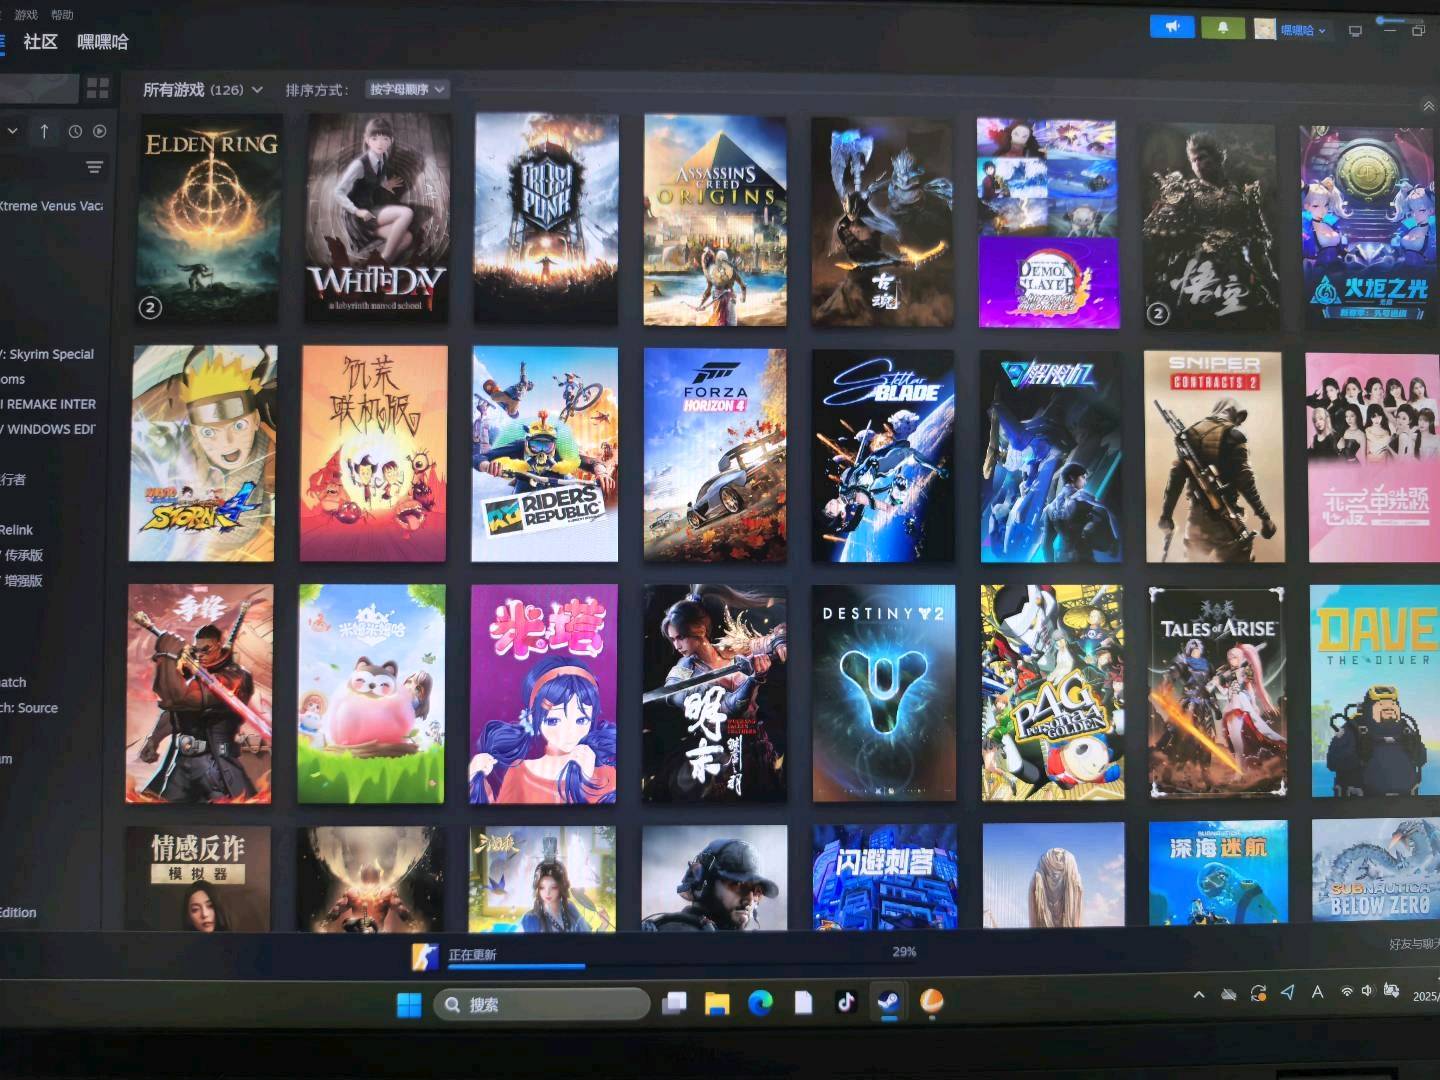The width and height of the screenshot is (1440, 1080).
Task: Open the 按字母顺序 sort order dropdown
Action: pyautogui.click(x=407, y=89)
